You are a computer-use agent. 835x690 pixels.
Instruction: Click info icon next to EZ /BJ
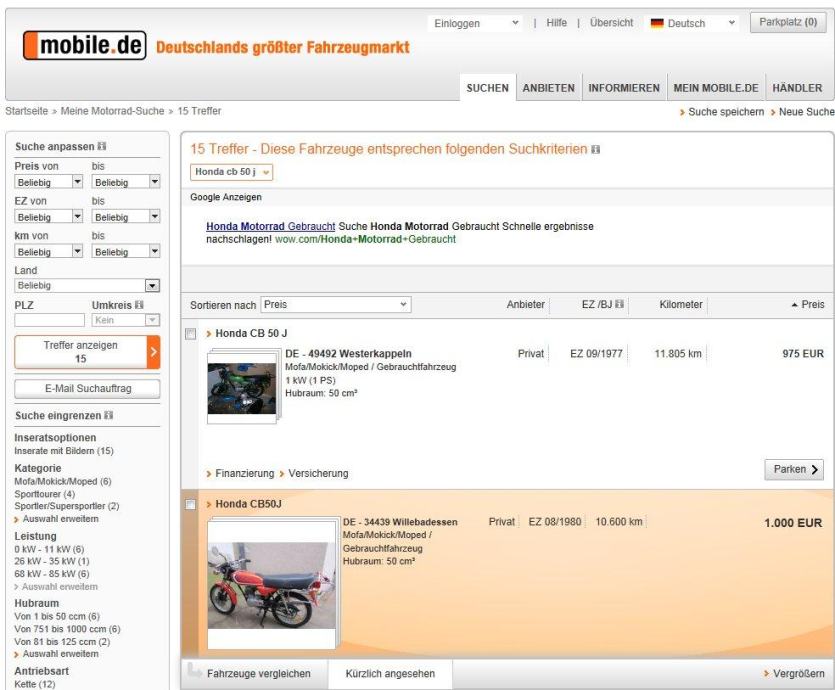(619, 304)
